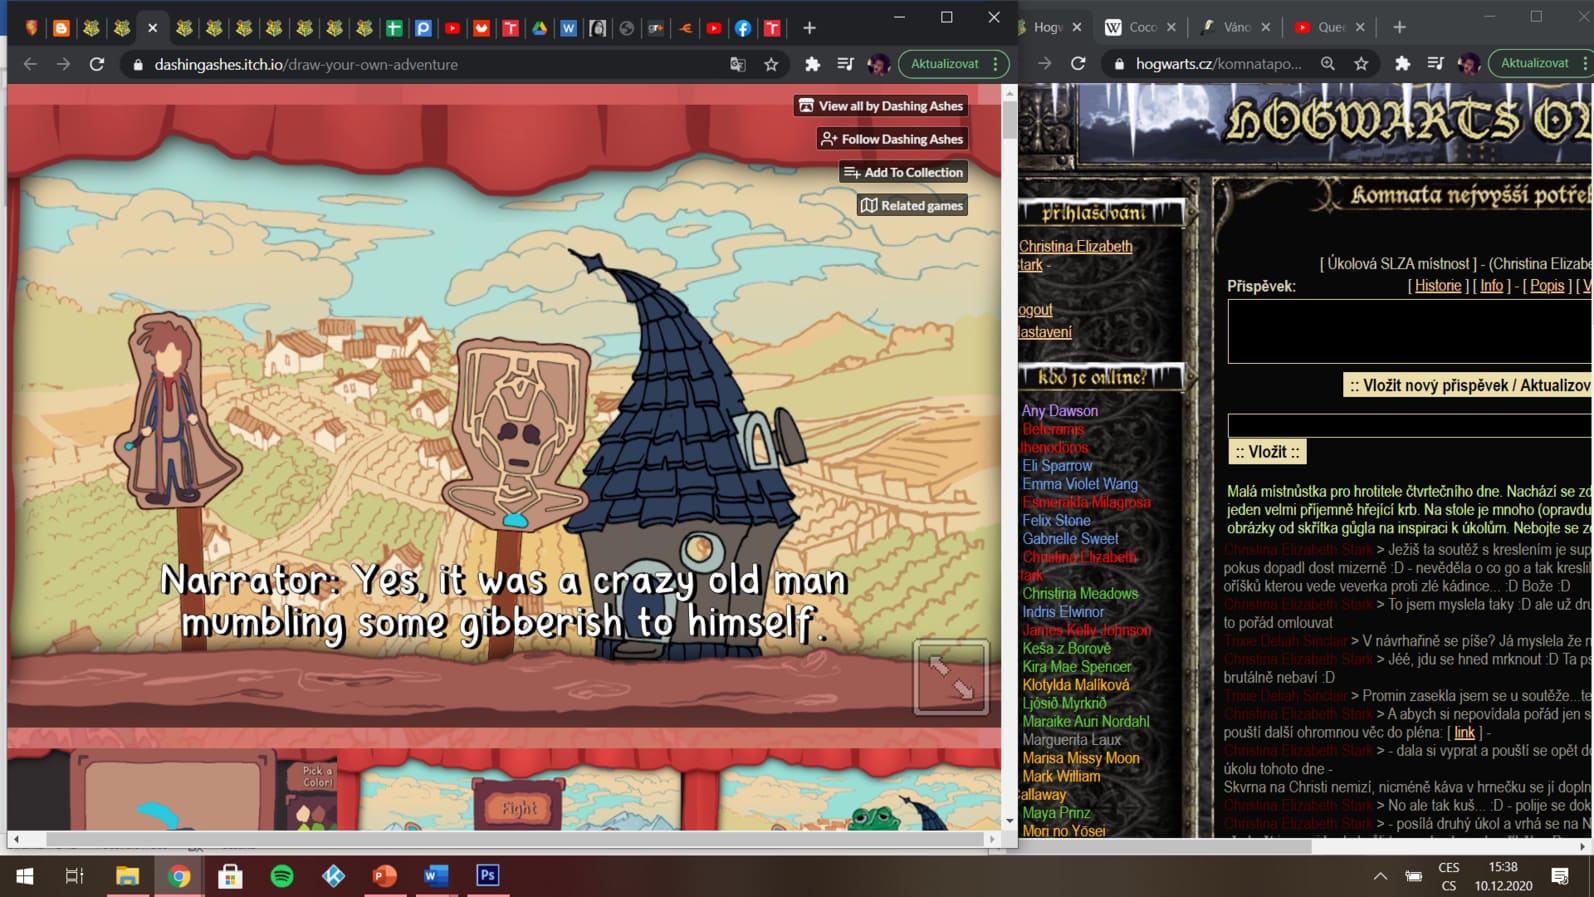This screenshot has width=1594, height=897.
Task: Enter fullscreen mode for the game
Action: click(x=950, y=677)
